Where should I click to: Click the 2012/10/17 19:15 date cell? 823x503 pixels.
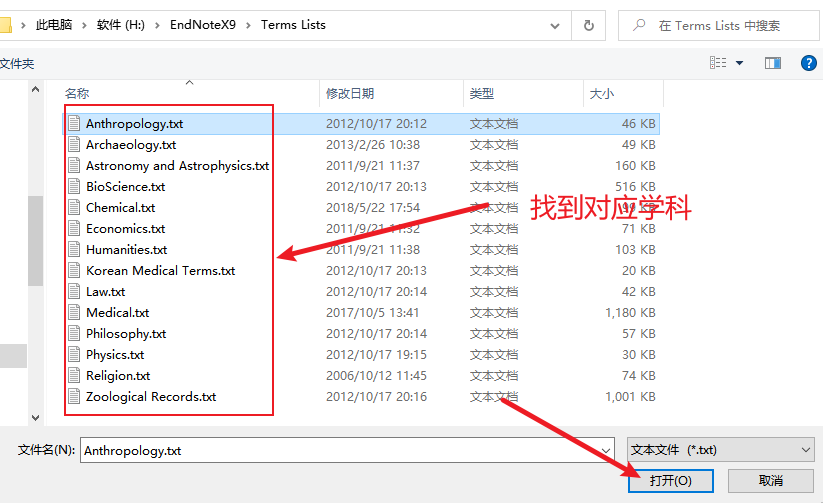click(x=376, y=354)
